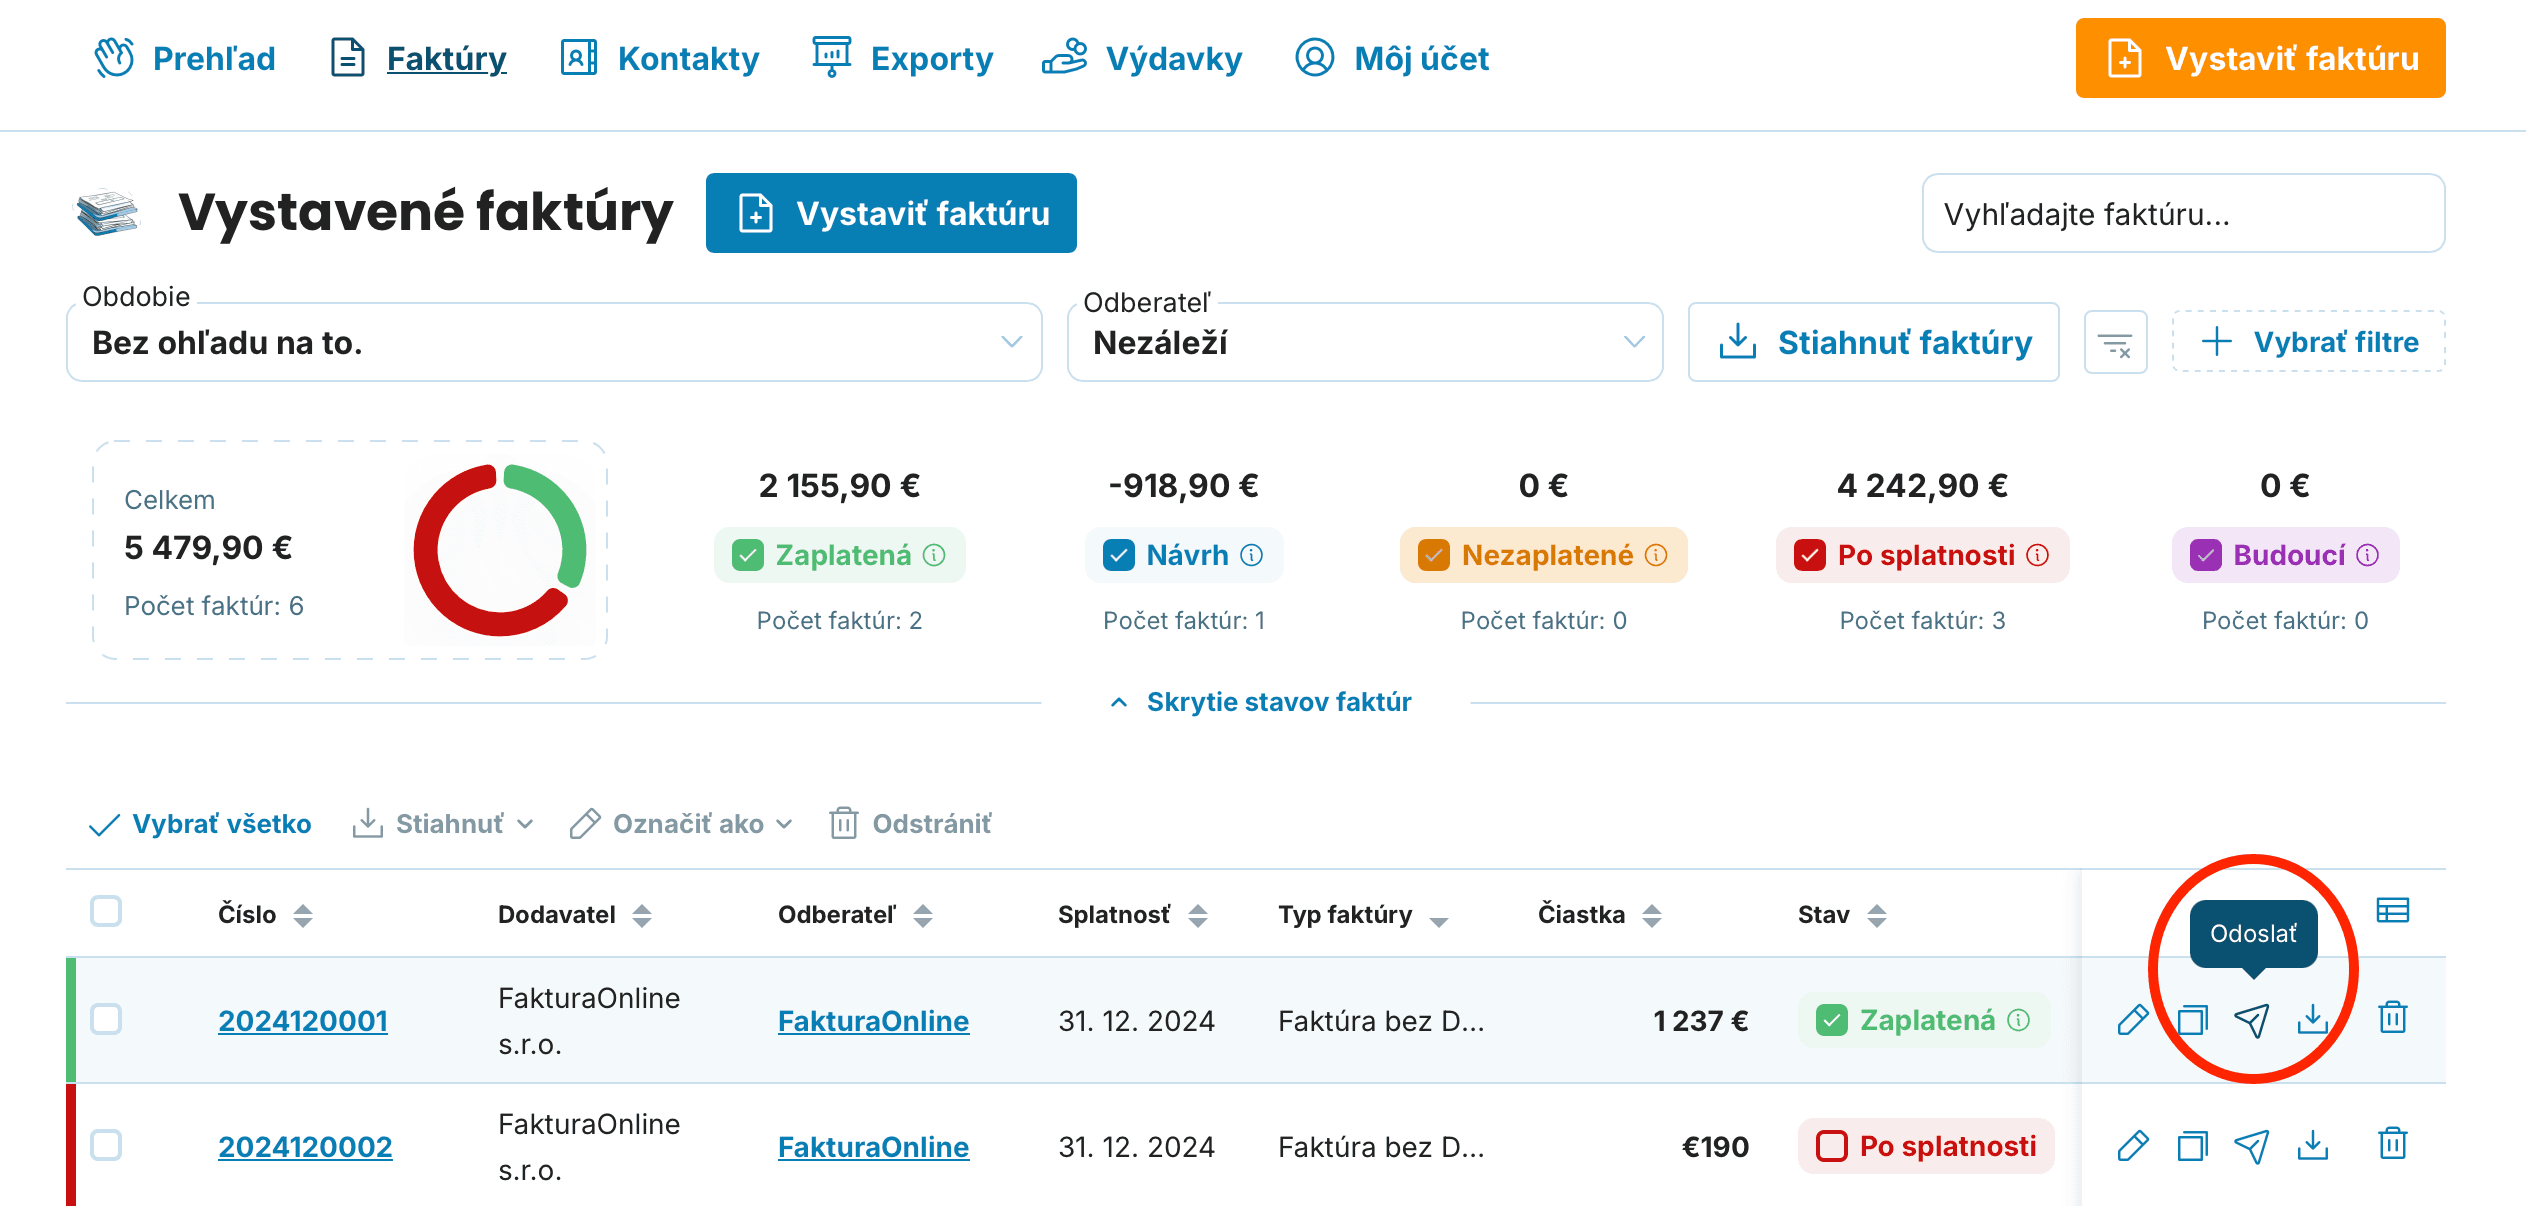Click the red-green invoice donut chart
Viewport: 2526px width, 1206px height.
[x=500, y=550]
